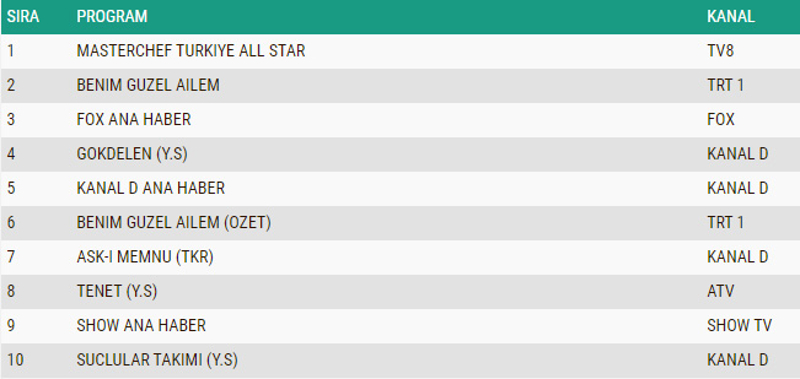
Task: Click the SIRA column header
Action: (x=23, y=16)
